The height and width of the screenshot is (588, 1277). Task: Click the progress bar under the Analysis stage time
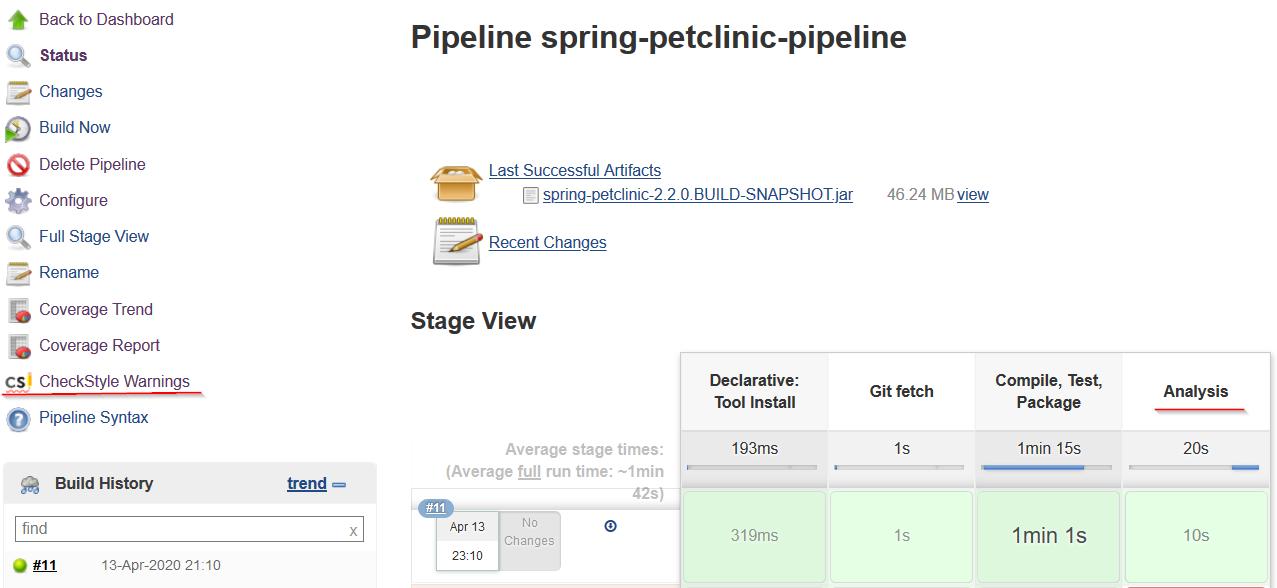point(1195,465)
